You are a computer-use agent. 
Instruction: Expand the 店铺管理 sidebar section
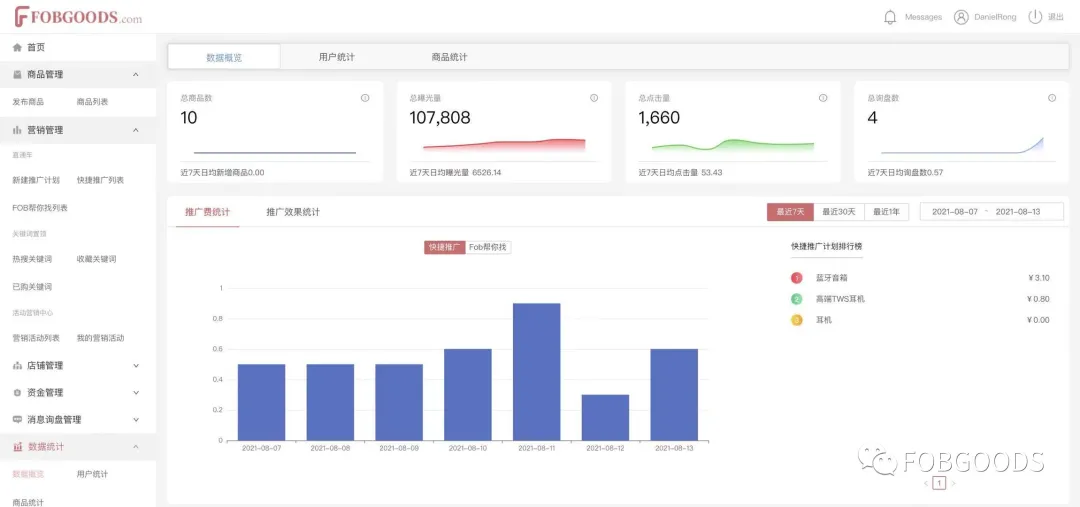point(136,366)
